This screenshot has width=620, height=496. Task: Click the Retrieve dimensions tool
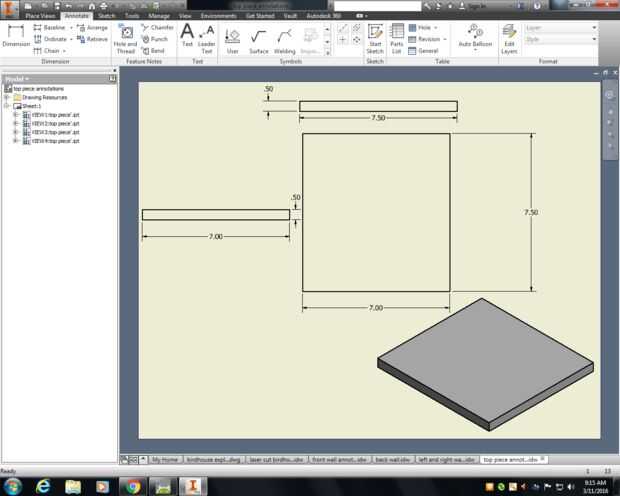[92, 39]
